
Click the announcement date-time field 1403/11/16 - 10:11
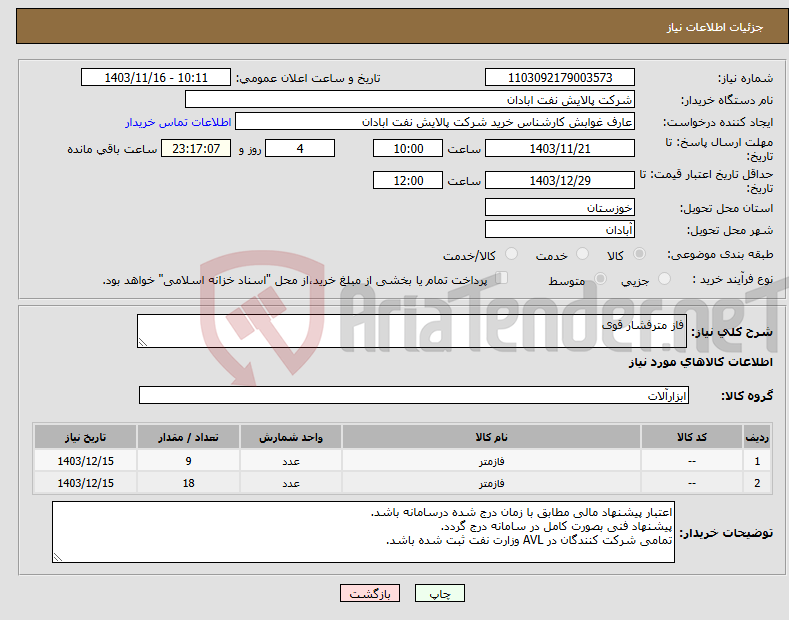[156, 78]
